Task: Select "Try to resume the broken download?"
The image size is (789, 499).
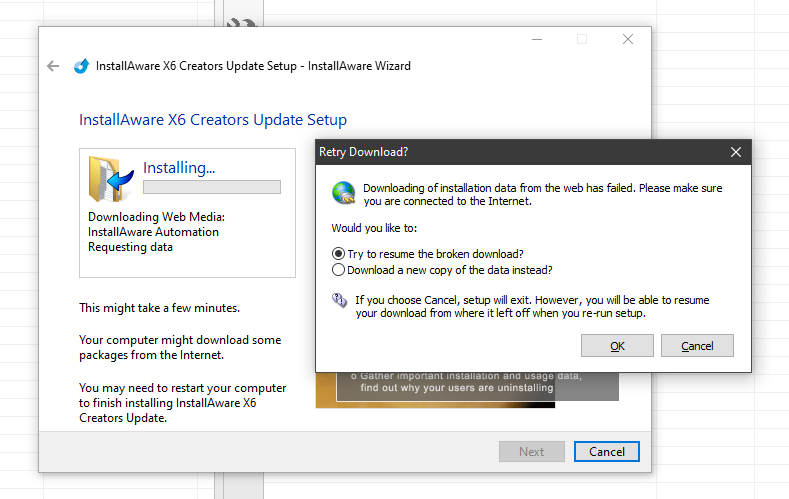Action: (428, 254)
